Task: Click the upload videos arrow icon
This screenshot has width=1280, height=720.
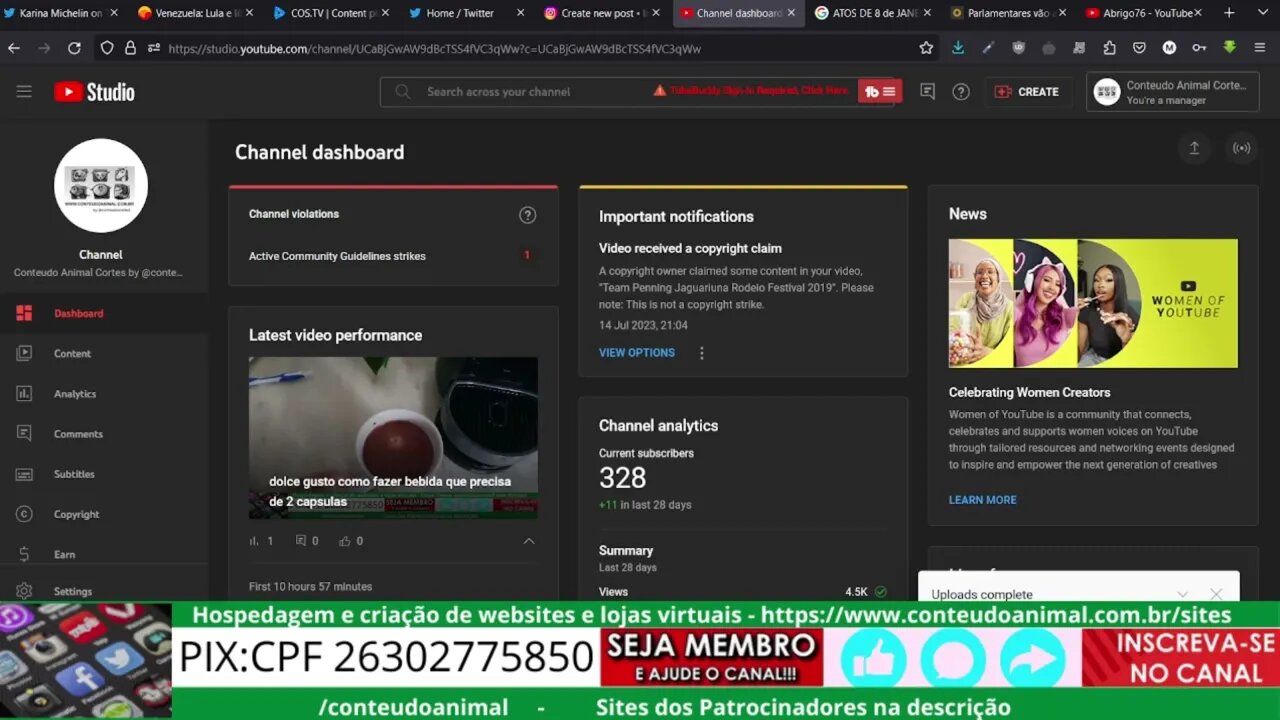Action: (1194, 148)
